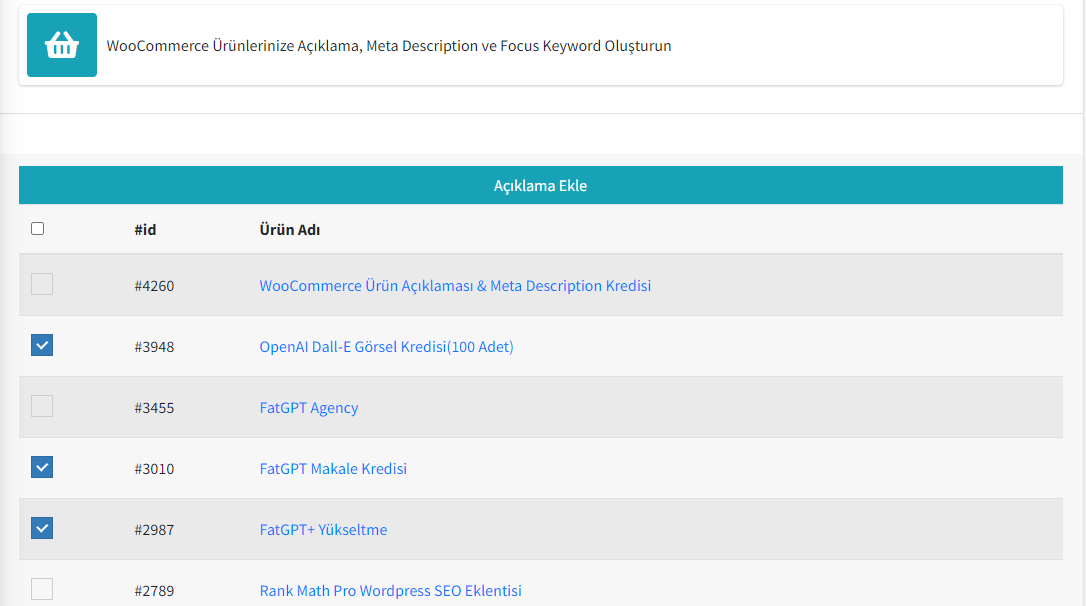Viewport: 1086px width, 606px height.
Task: Uncheck the box for FatGPT+ Yükseltme
Action: pyautogui.click(x=42, y=528)
